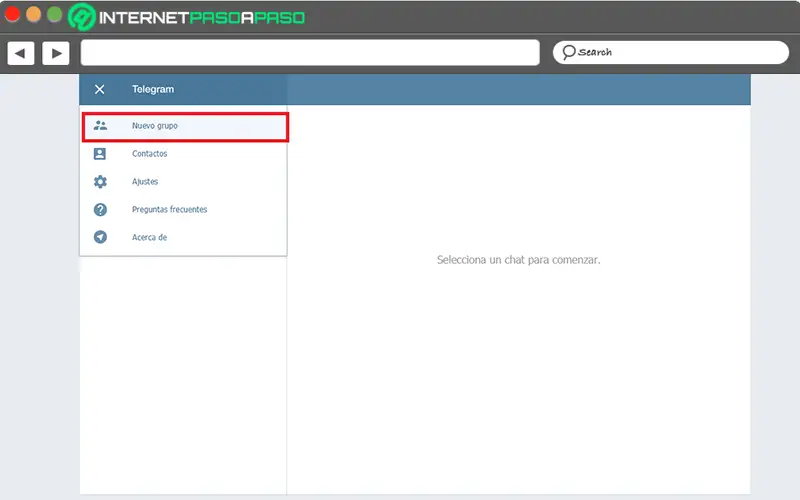The height and width of the screenshot is (500, 800).
Task: Click the green window maximize dot
Action: click(55, 14)
